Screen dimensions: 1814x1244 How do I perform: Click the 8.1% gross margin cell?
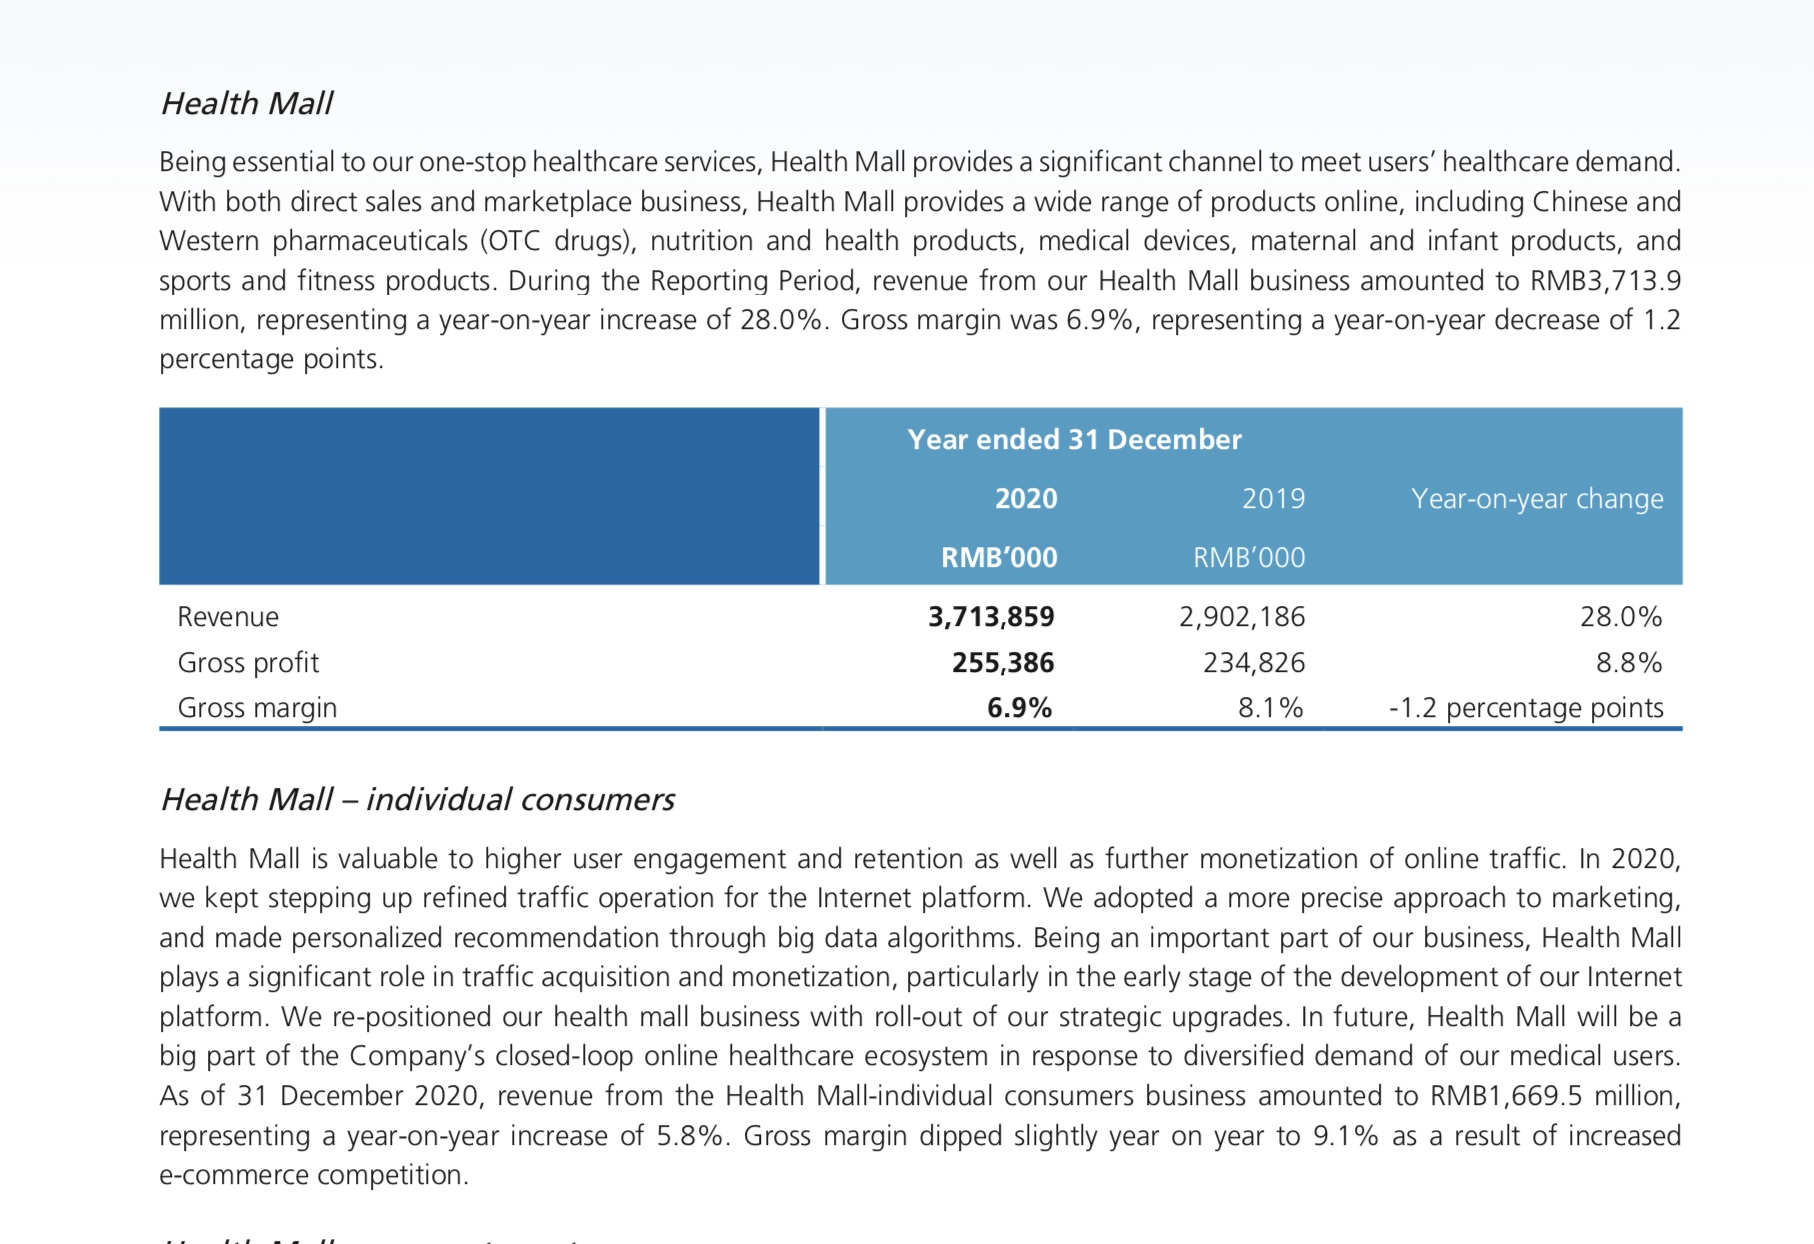(x=1270, y=707)
